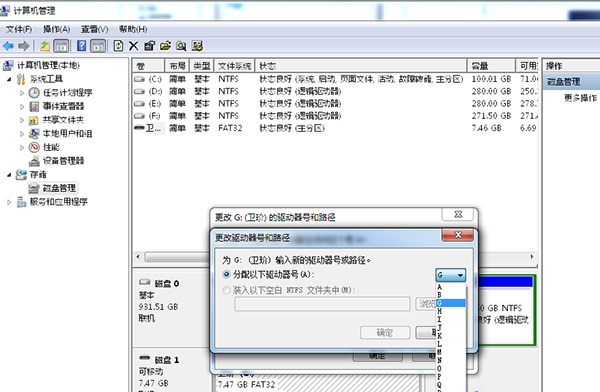
Task: Select the (E:) volume row
Action: pyautogui.click(x=335, y=104)
